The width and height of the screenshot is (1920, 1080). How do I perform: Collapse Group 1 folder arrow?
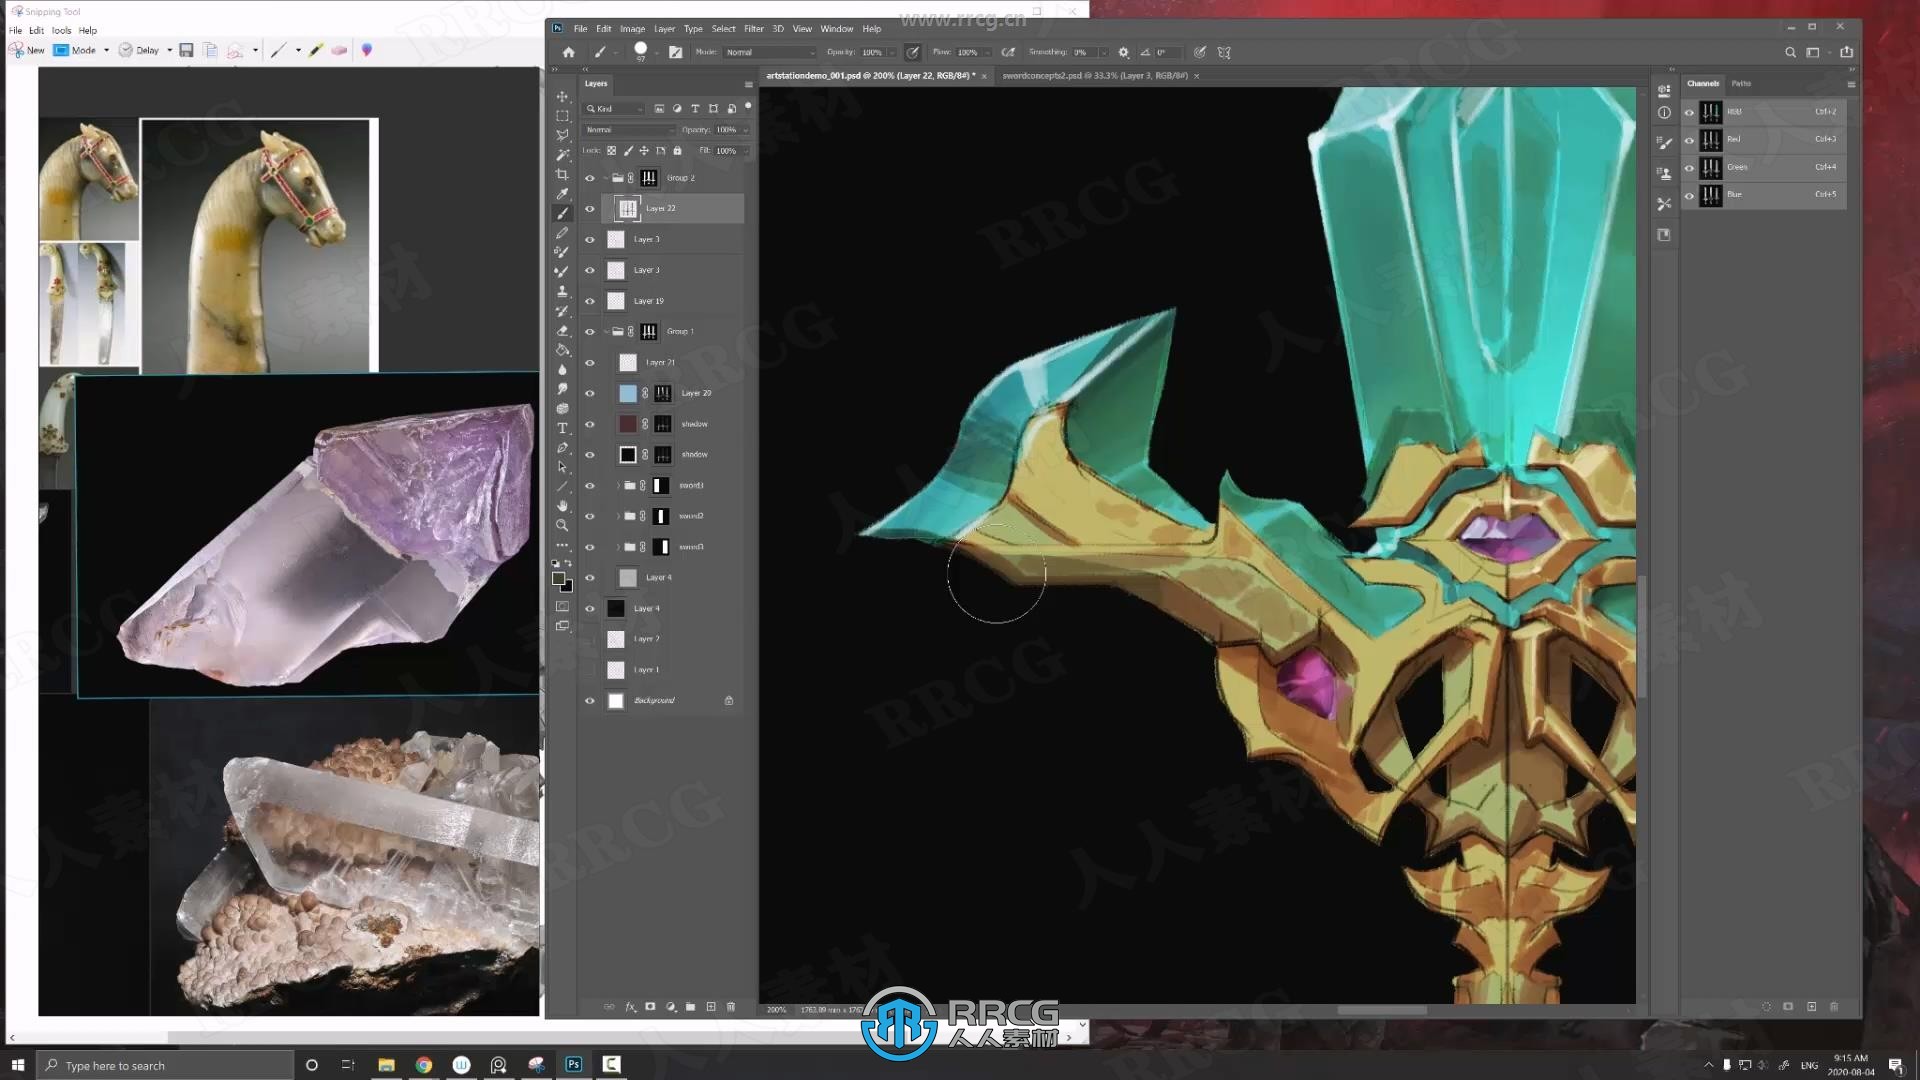coord(606,332)
